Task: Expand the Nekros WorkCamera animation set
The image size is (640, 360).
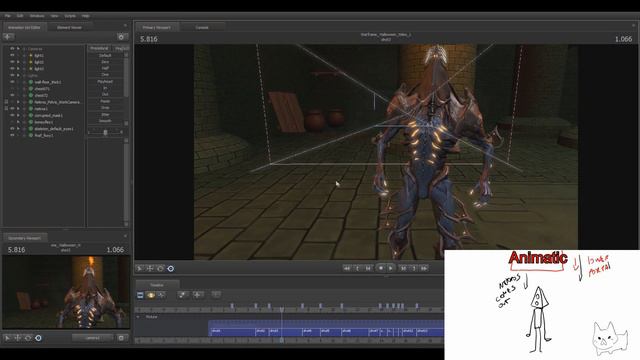Action: [18, 102]
